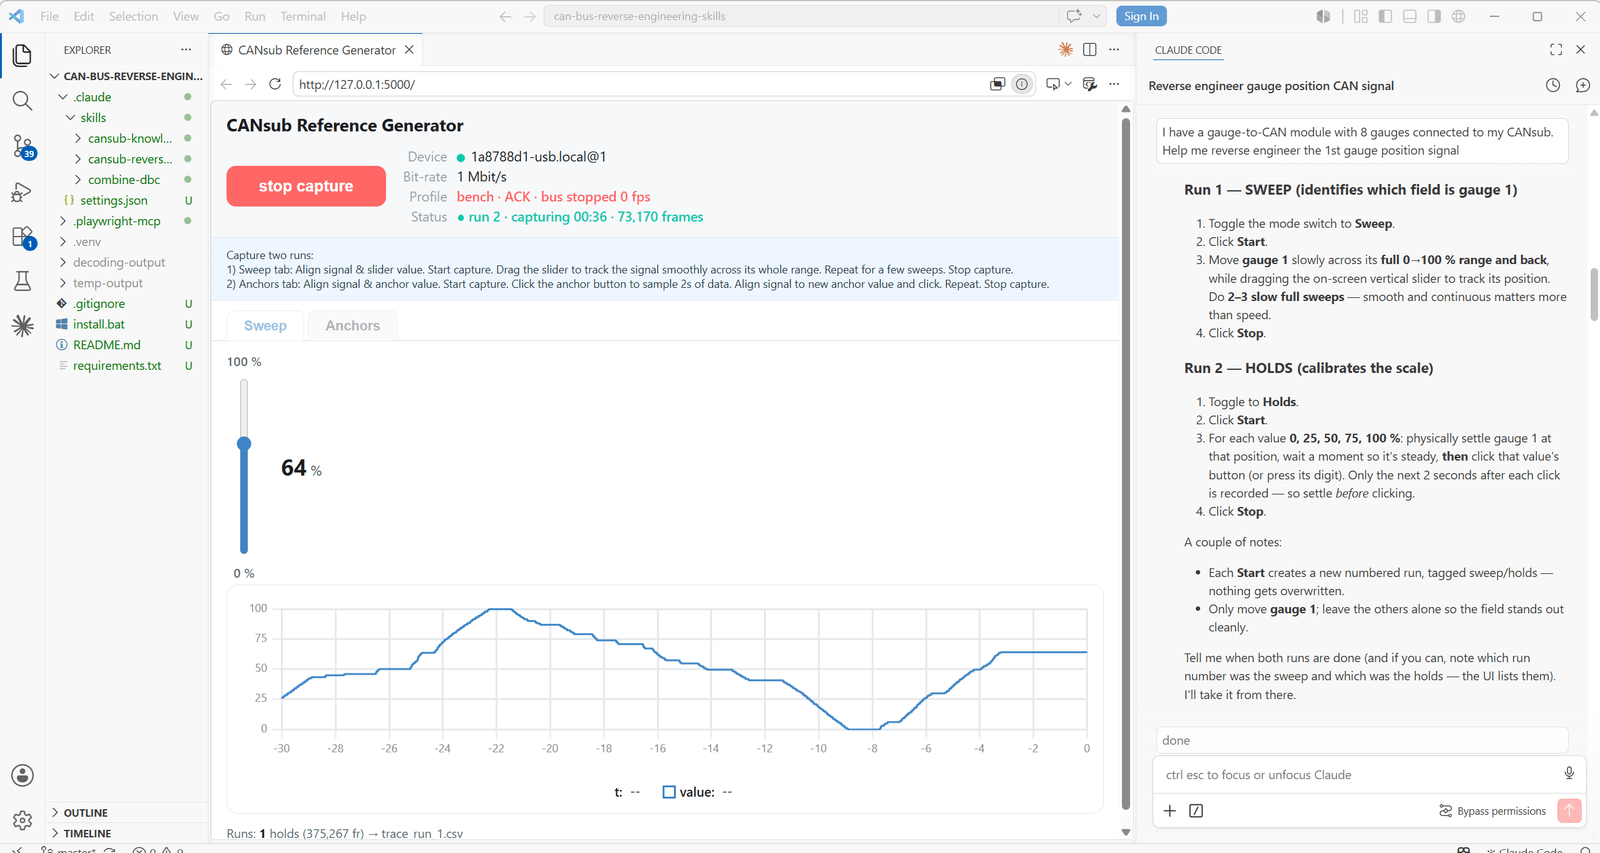Viewport: 1600px width, 853px height.
Task: Open the Testing beaker view
Action: [22, 282]
